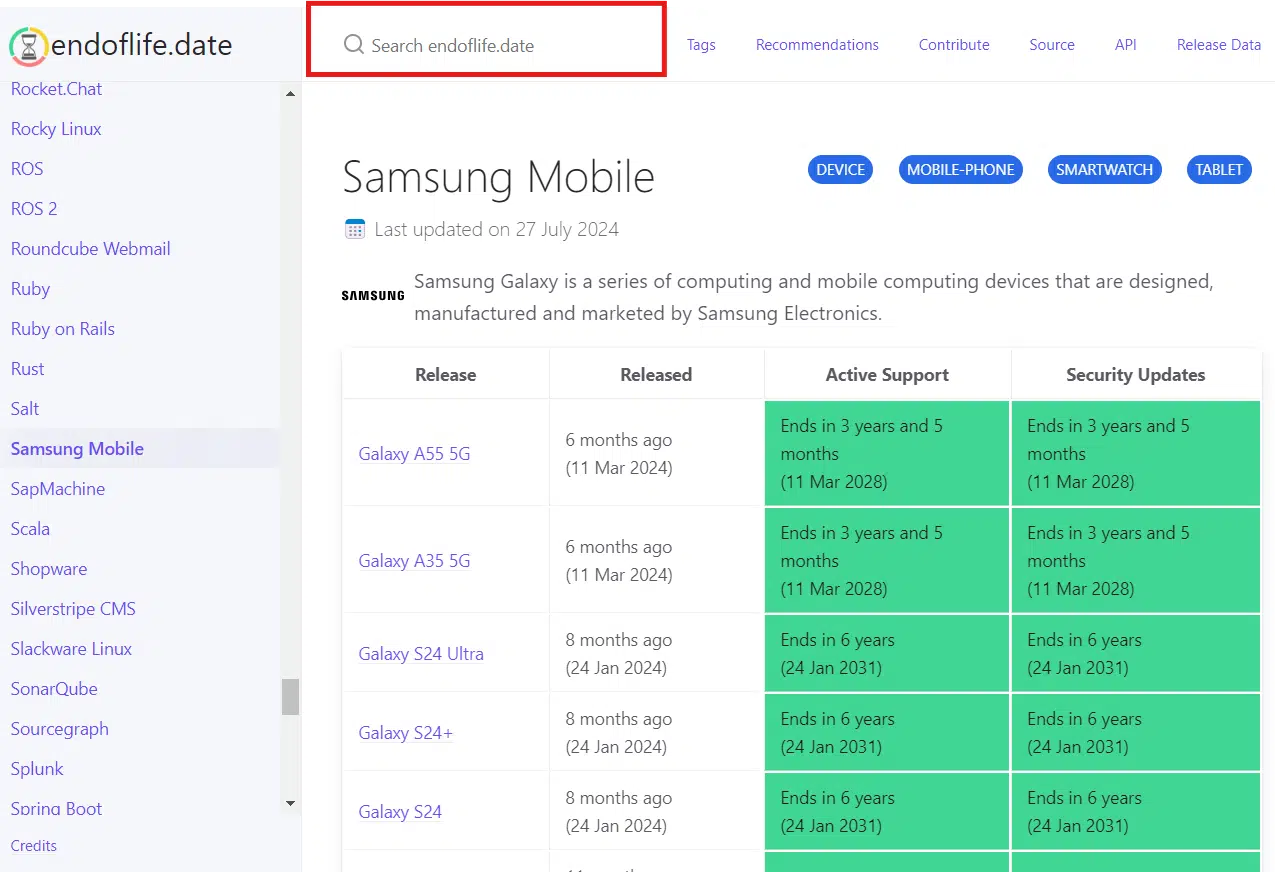Viewport: 1275px width, 872px height.
Task: Open the Source link in header
Action: coord(1052,45)
